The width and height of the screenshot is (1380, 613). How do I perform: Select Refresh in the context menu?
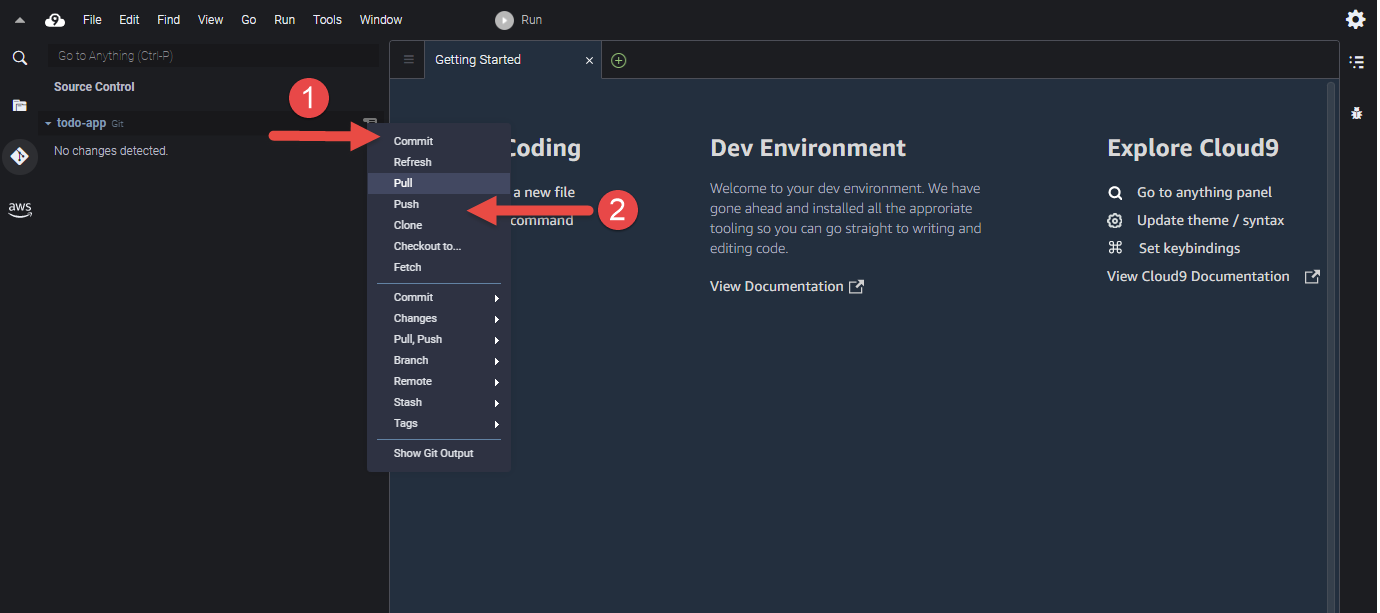point(439,163)
